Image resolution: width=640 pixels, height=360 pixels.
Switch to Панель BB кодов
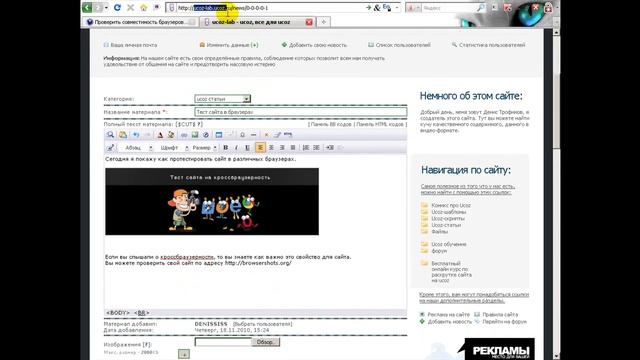tap(331, 124)
